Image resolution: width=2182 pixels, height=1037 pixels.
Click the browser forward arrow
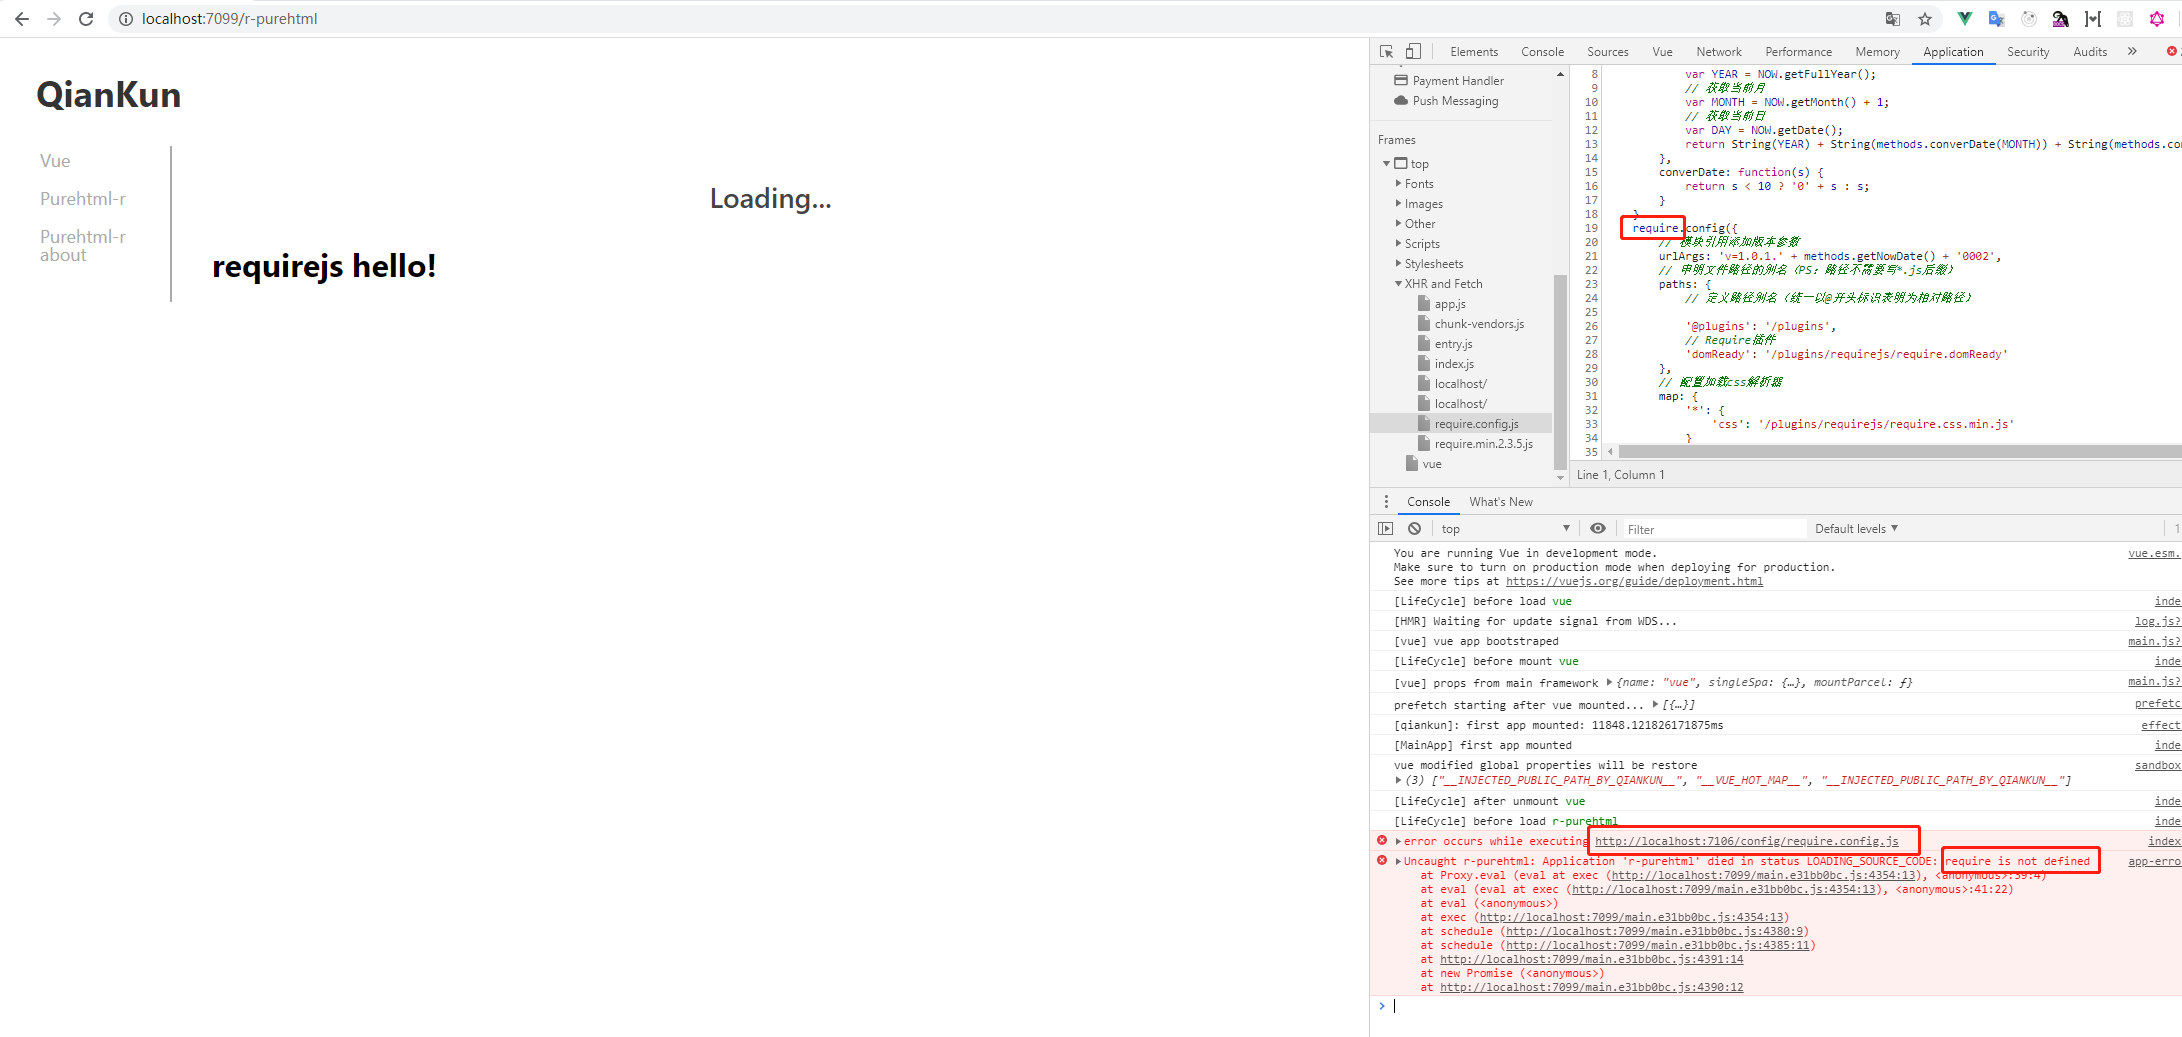[x=54, y=19]
